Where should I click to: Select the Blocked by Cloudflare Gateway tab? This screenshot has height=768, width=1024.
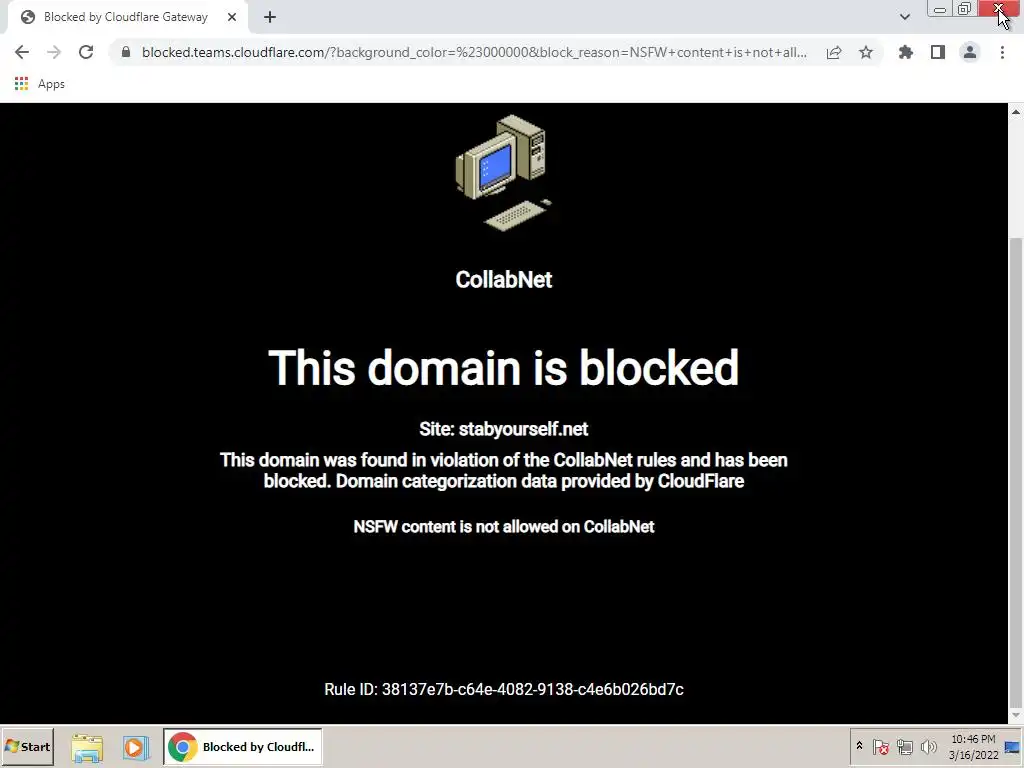[127, 17]
